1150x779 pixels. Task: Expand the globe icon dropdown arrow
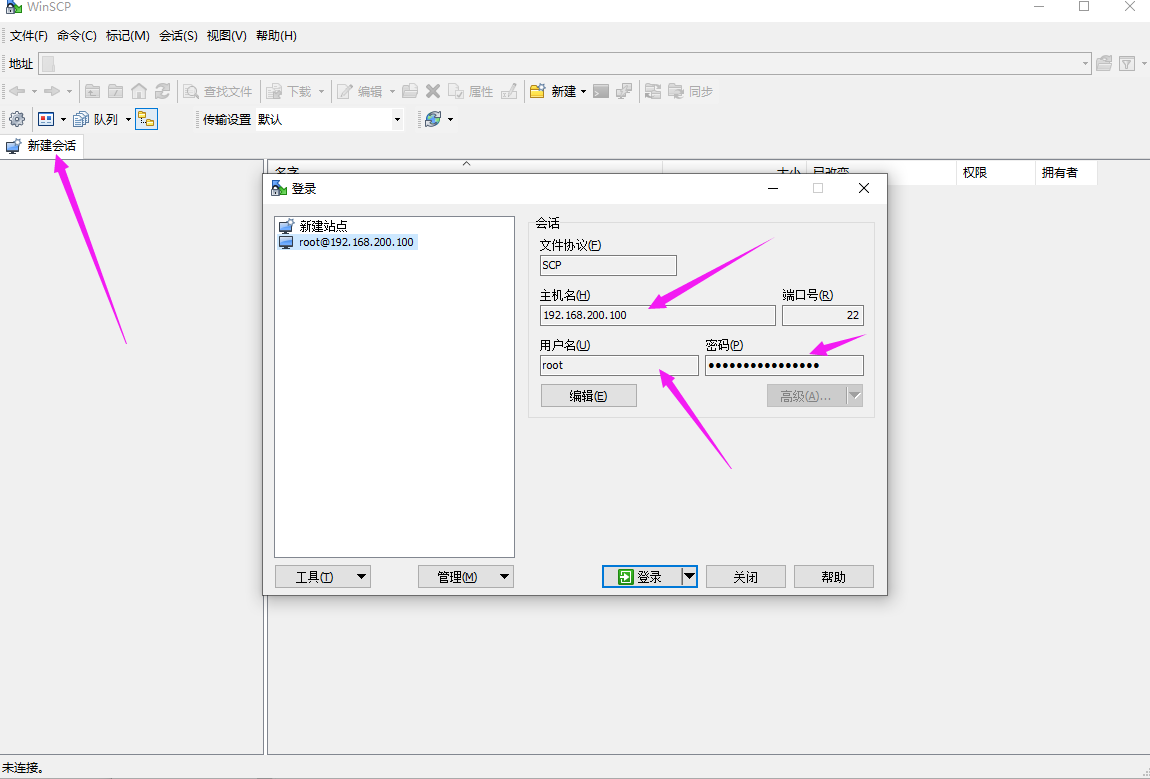coord(450,119)
